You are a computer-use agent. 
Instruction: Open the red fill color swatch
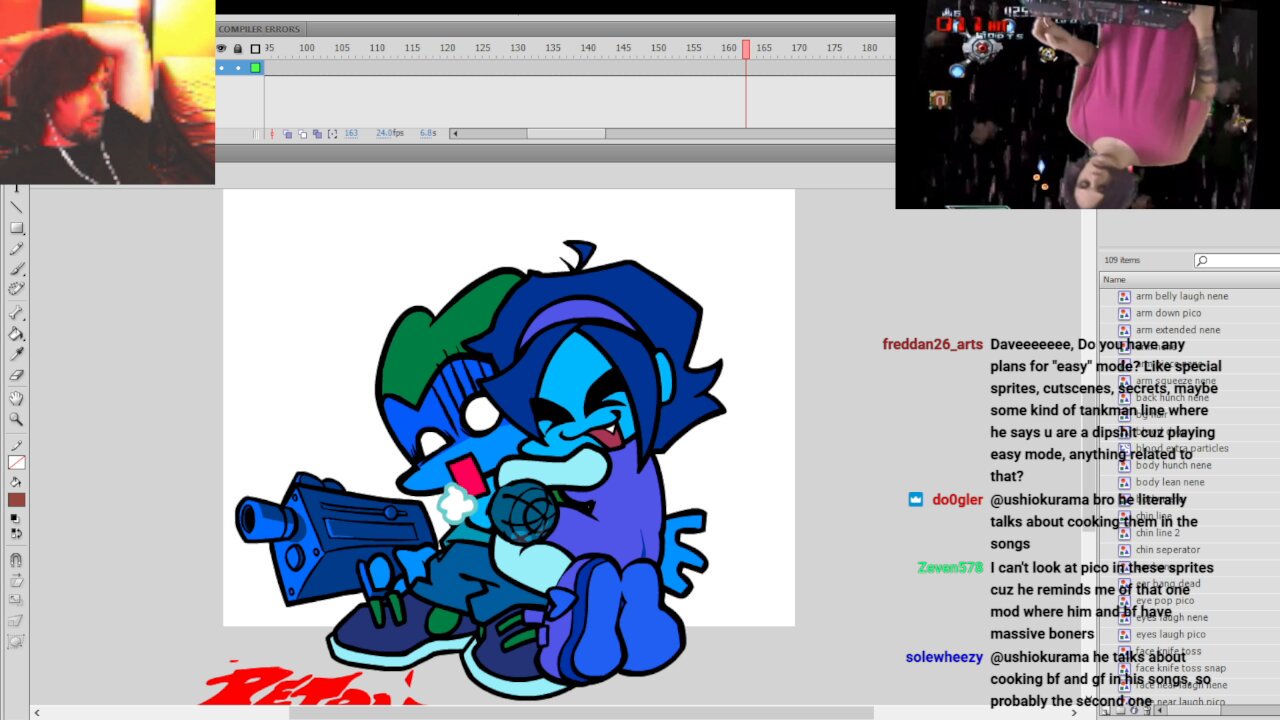pyautogui.click(x=16, y=500)
